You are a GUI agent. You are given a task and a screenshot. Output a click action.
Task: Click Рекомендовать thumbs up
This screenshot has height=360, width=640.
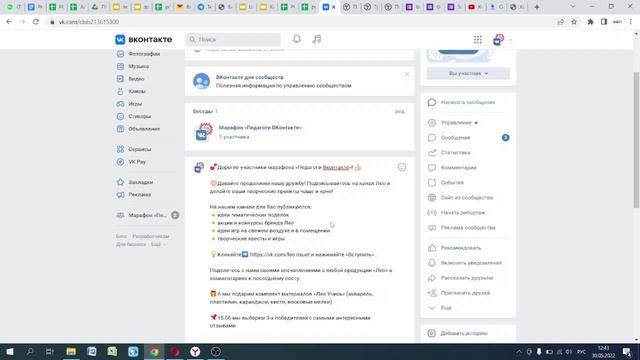[x=432, y=248]
